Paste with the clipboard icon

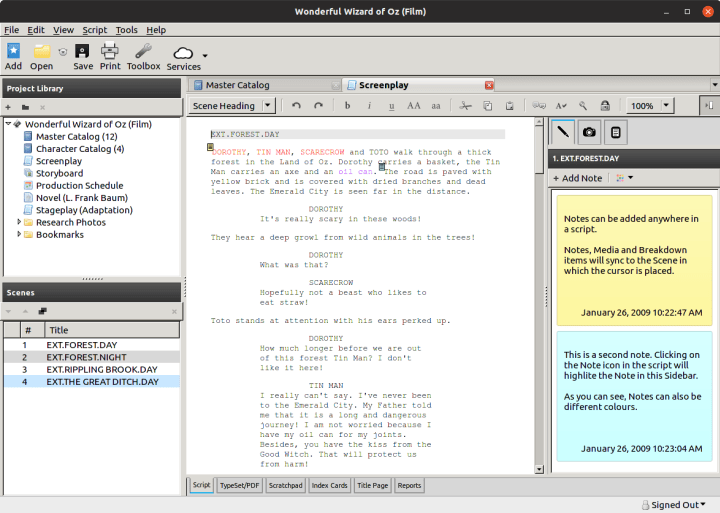tap(510, 106)
